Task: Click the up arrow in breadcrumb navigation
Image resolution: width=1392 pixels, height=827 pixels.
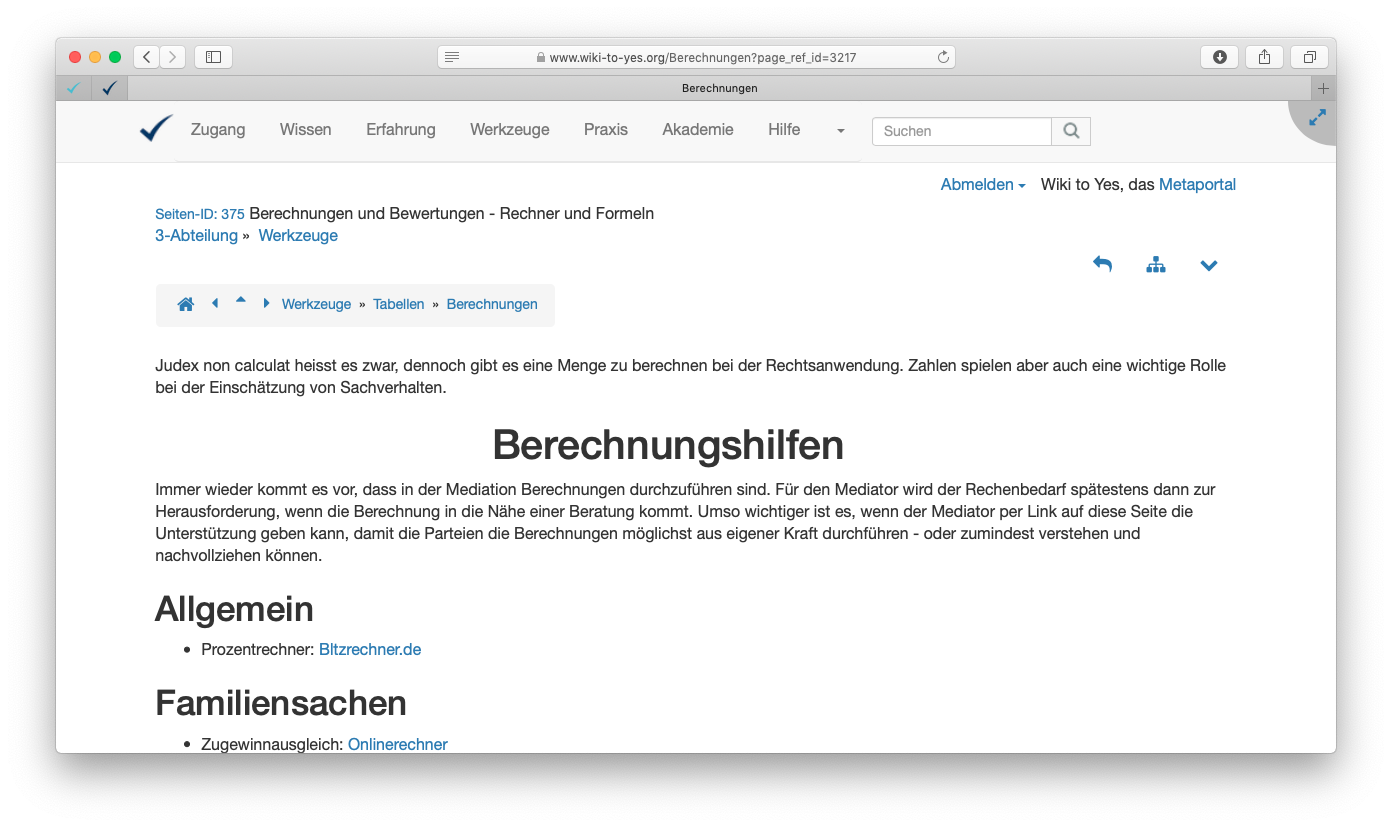Action: coord(241,300)
